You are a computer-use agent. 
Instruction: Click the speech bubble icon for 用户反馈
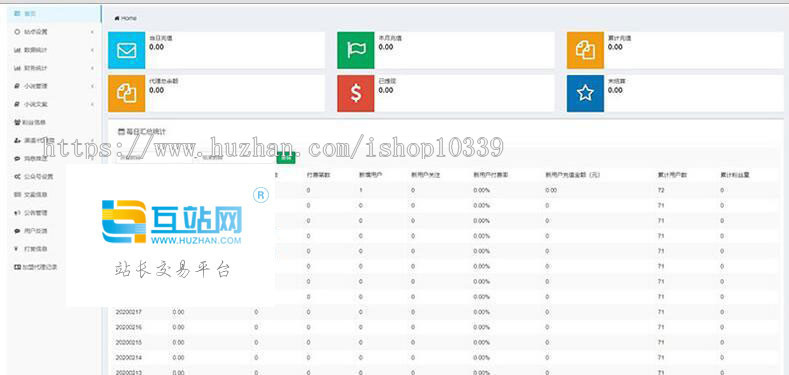pos(17,231)
